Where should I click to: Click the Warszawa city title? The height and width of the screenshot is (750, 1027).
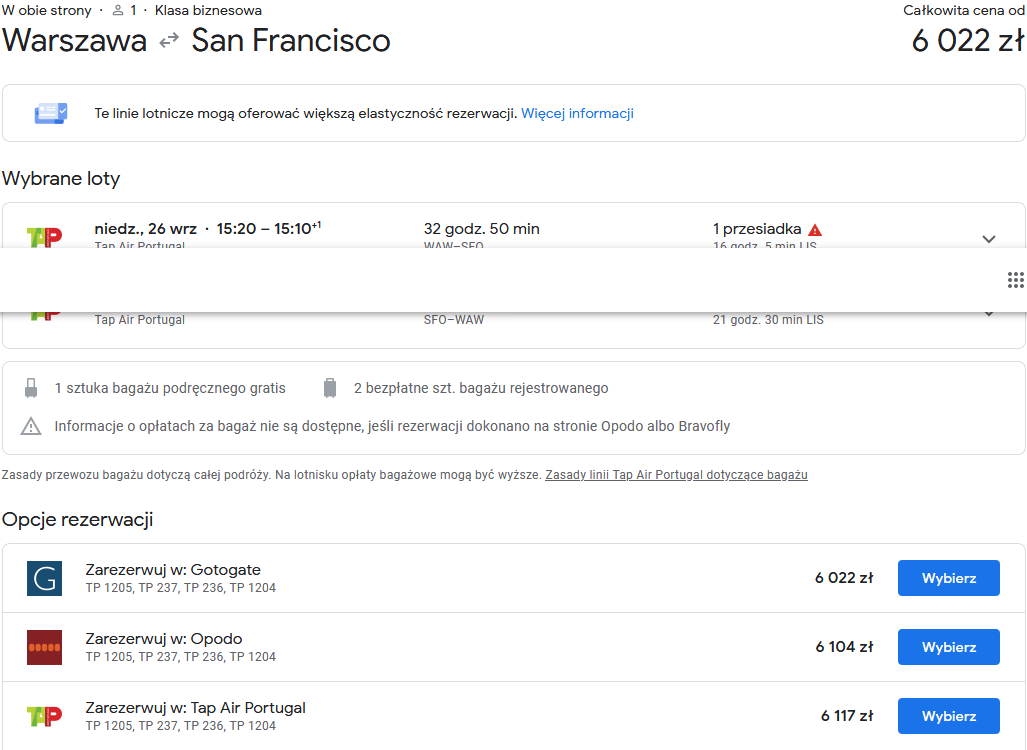[x=75, y=41]
